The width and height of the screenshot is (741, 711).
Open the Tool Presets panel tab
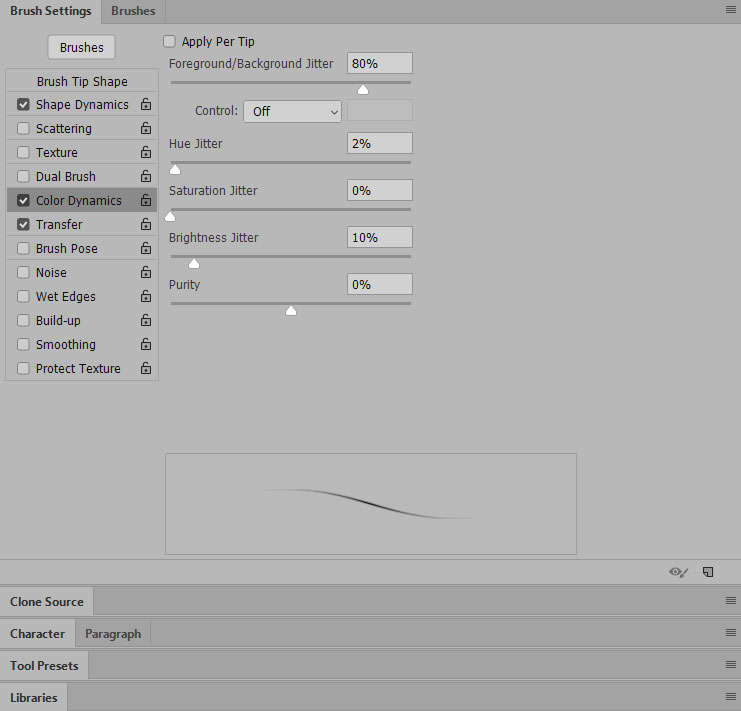[x=44, y=666]
